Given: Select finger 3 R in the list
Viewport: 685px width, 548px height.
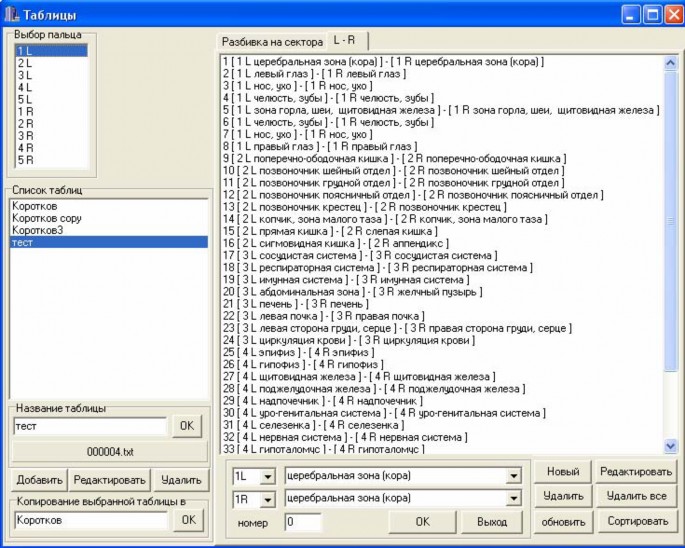Looking at the screenshot, I should tap(52, 136).
